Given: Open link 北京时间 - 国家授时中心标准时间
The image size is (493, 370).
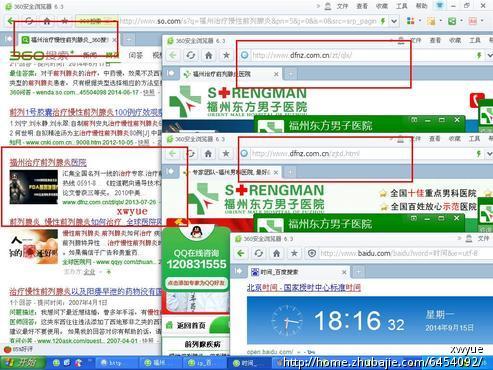Looking at the screenshot, I should point(304,287).
